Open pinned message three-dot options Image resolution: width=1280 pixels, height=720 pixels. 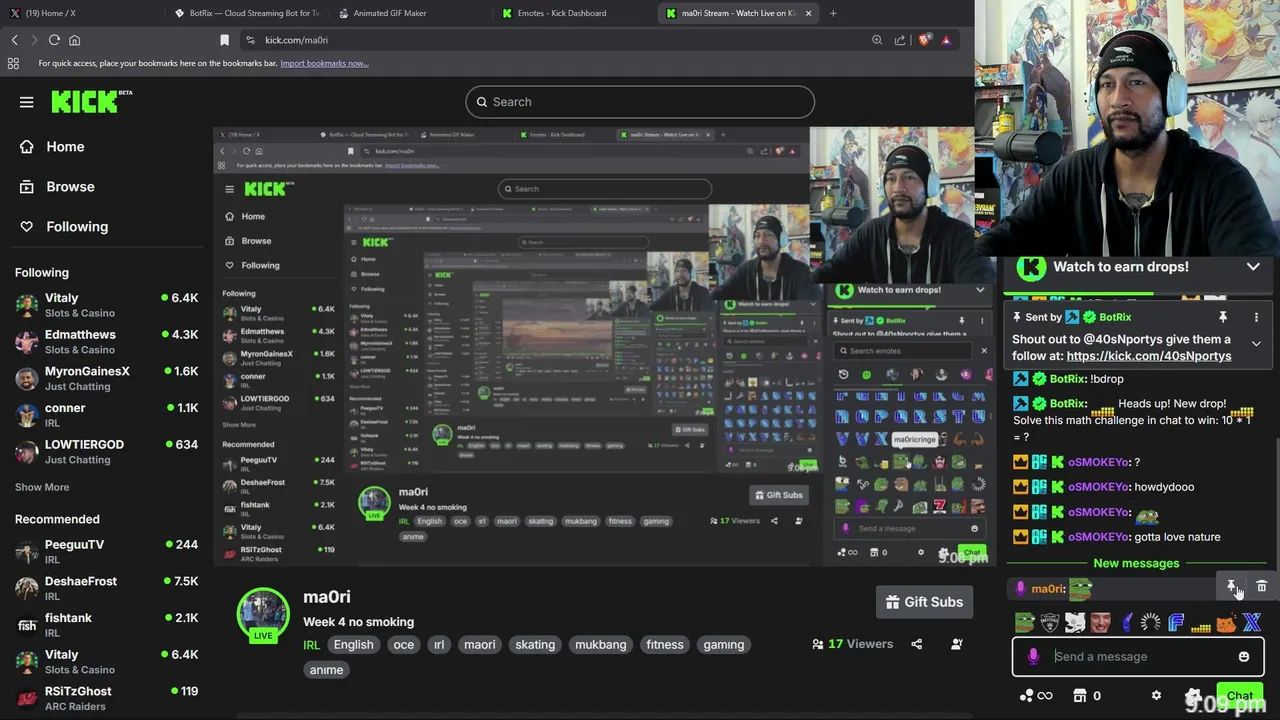coord(1256,317)
